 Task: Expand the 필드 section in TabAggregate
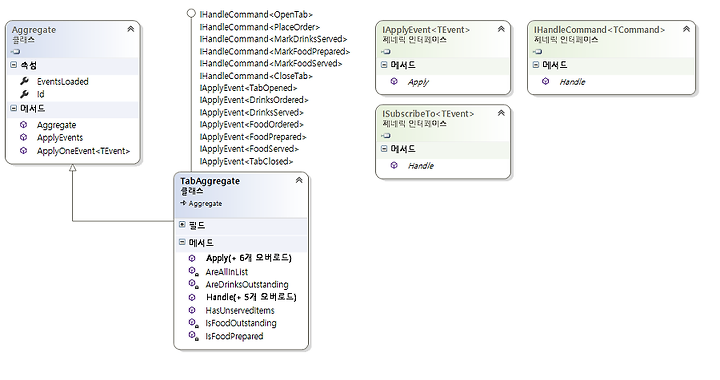click(x=182, y=224)
